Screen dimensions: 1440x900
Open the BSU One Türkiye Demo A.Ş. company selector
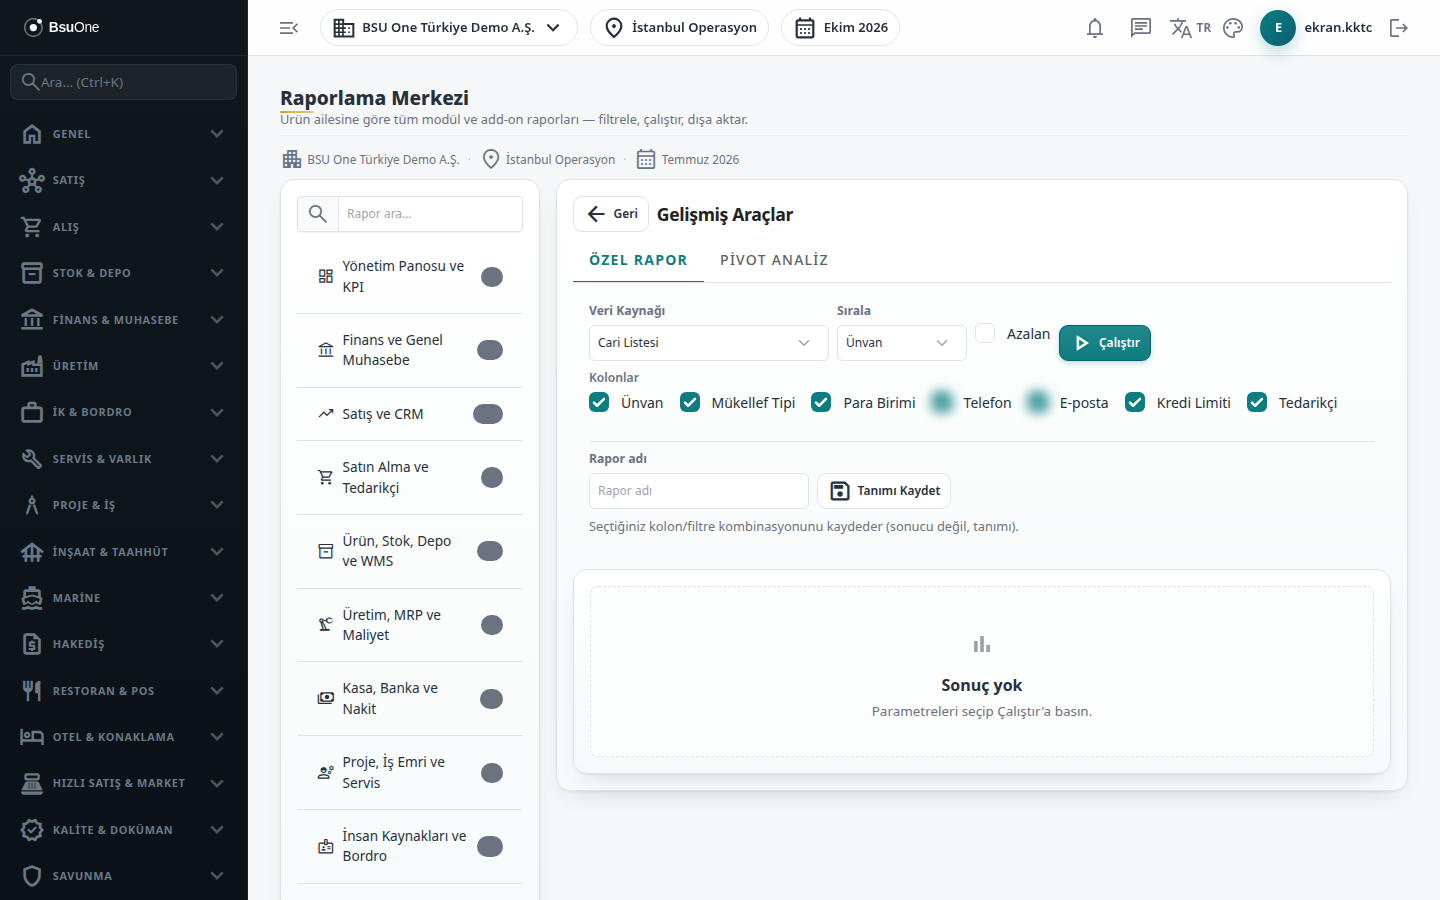click(x=449, y=28)
